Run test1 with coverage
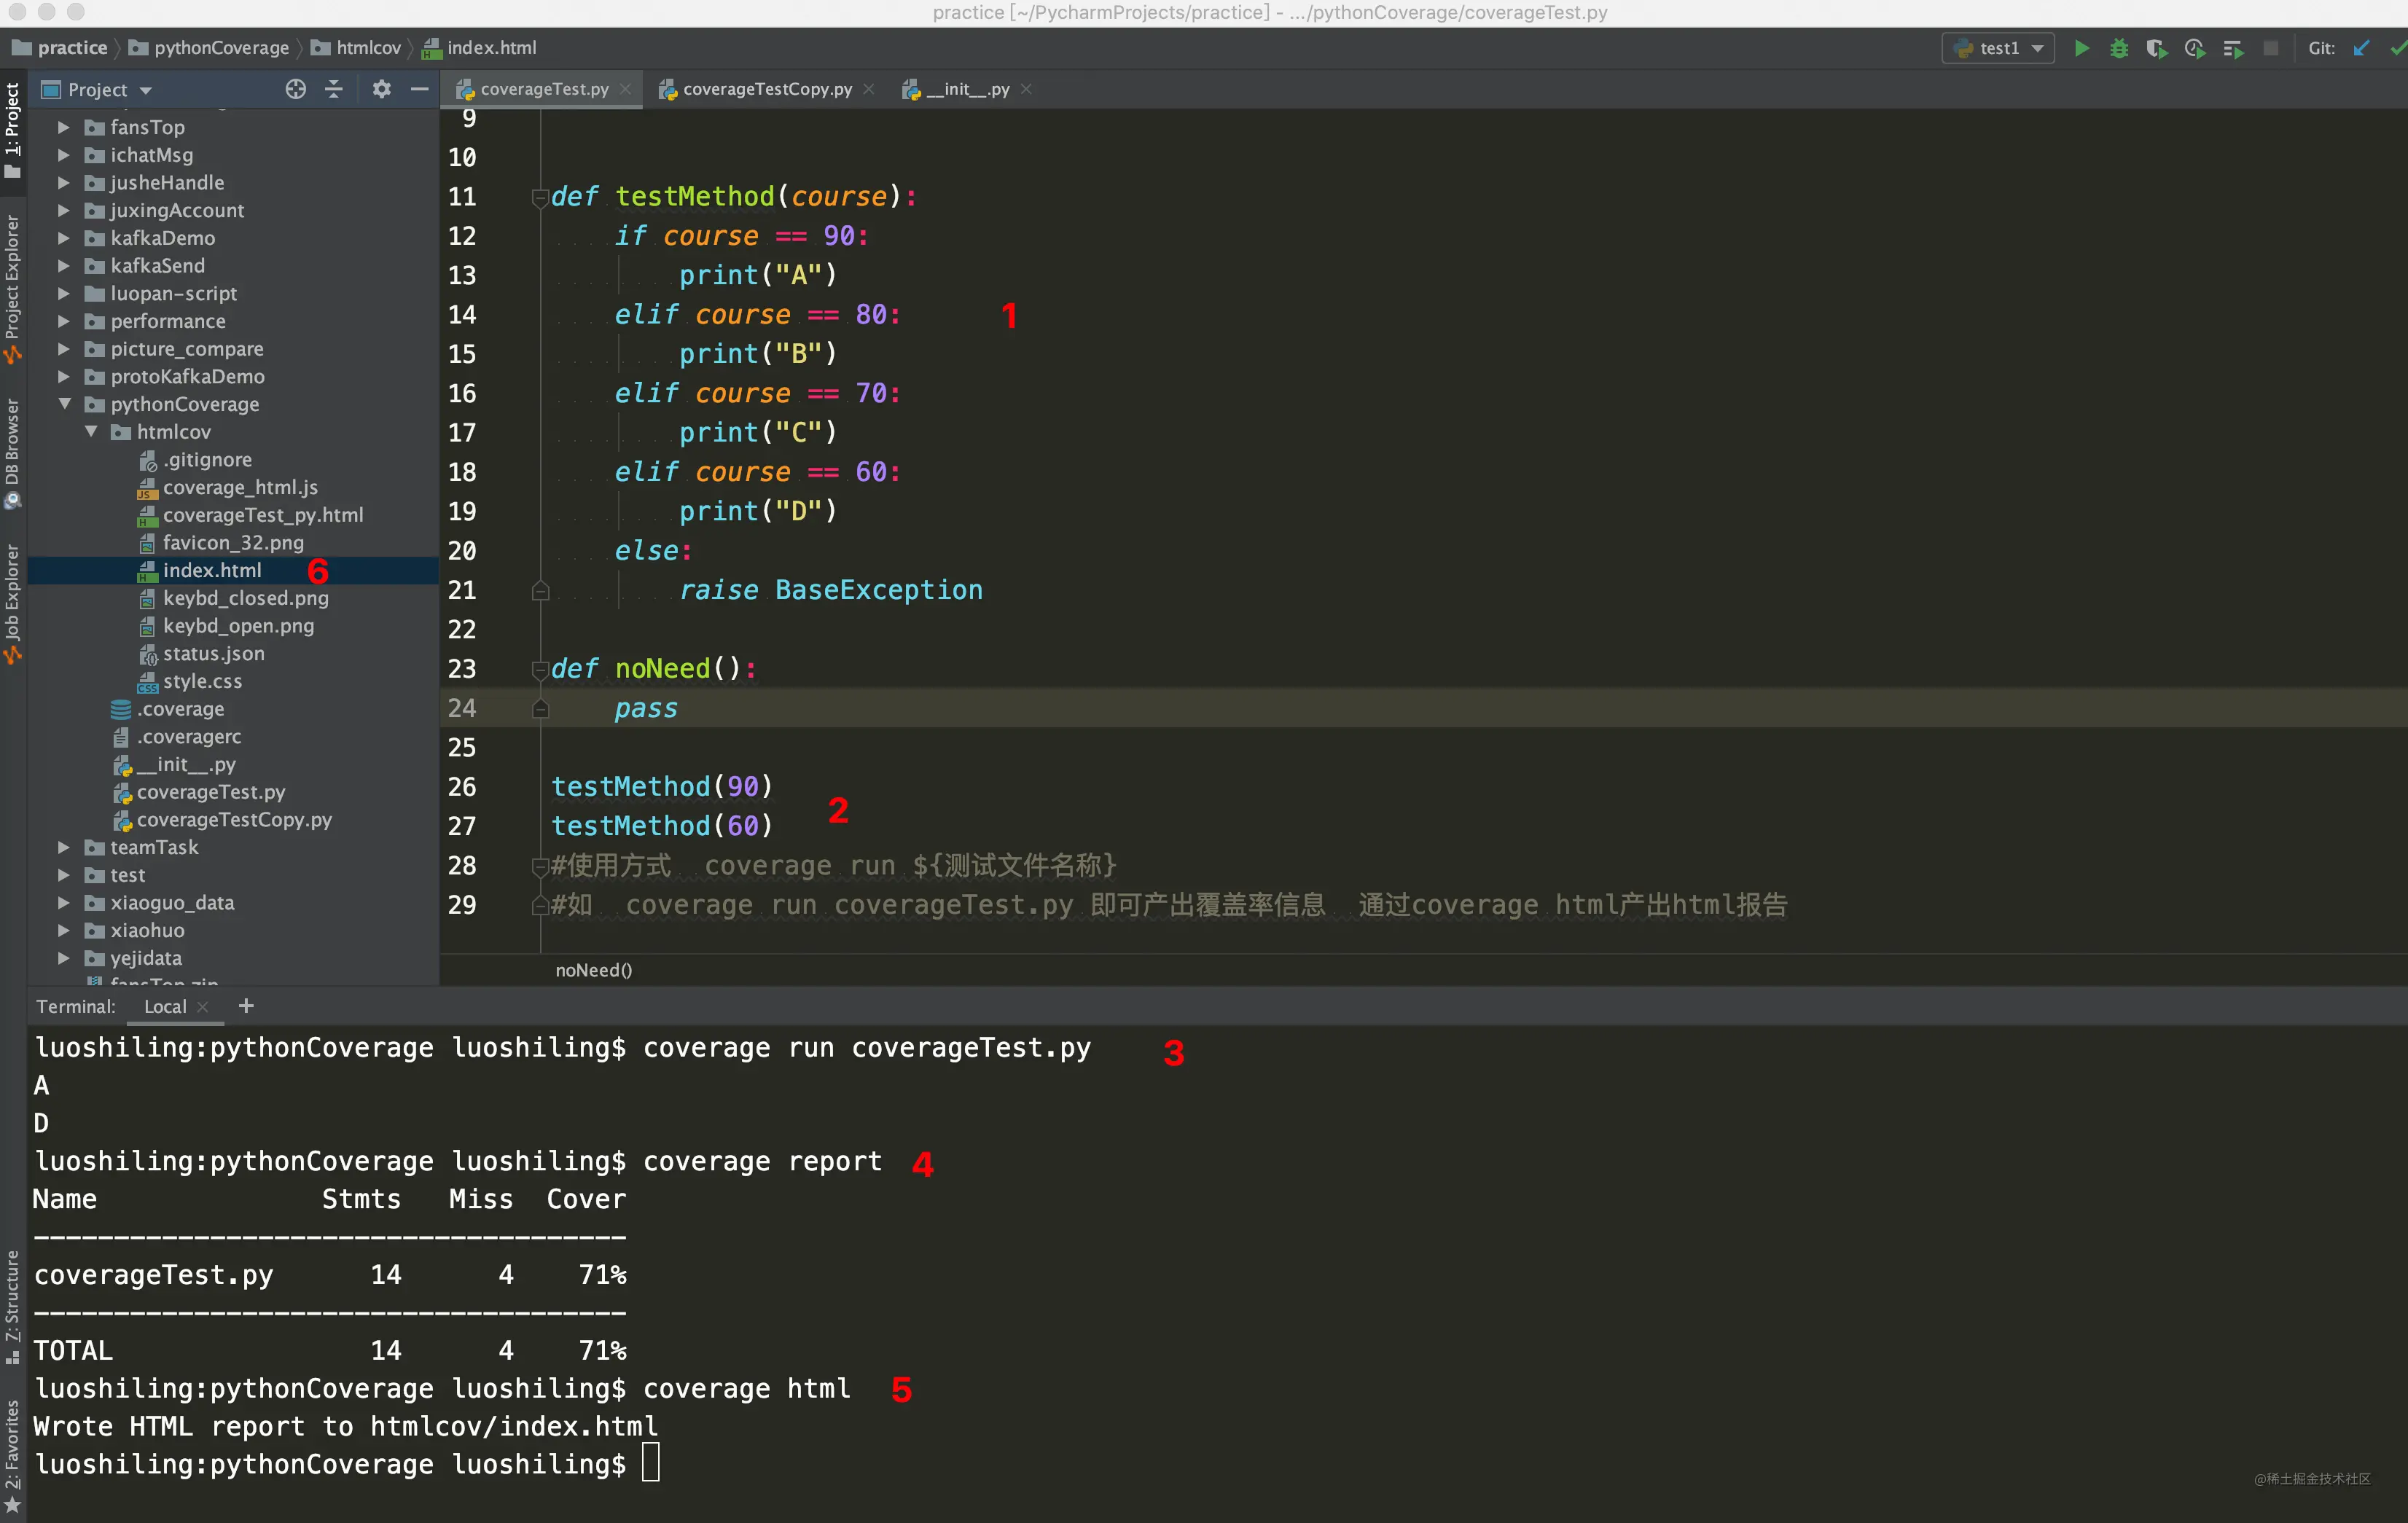 (x=2157, y=48)
